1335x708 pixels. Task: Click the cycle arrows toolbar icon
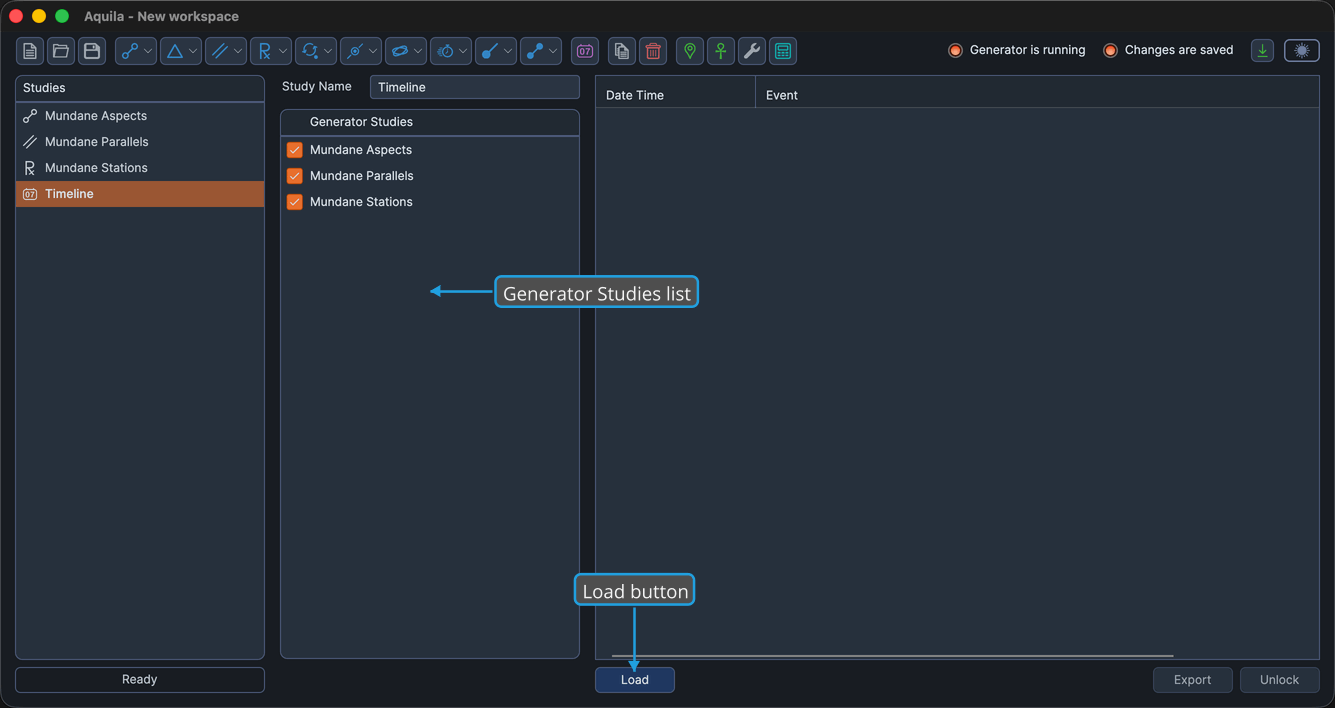310,51
